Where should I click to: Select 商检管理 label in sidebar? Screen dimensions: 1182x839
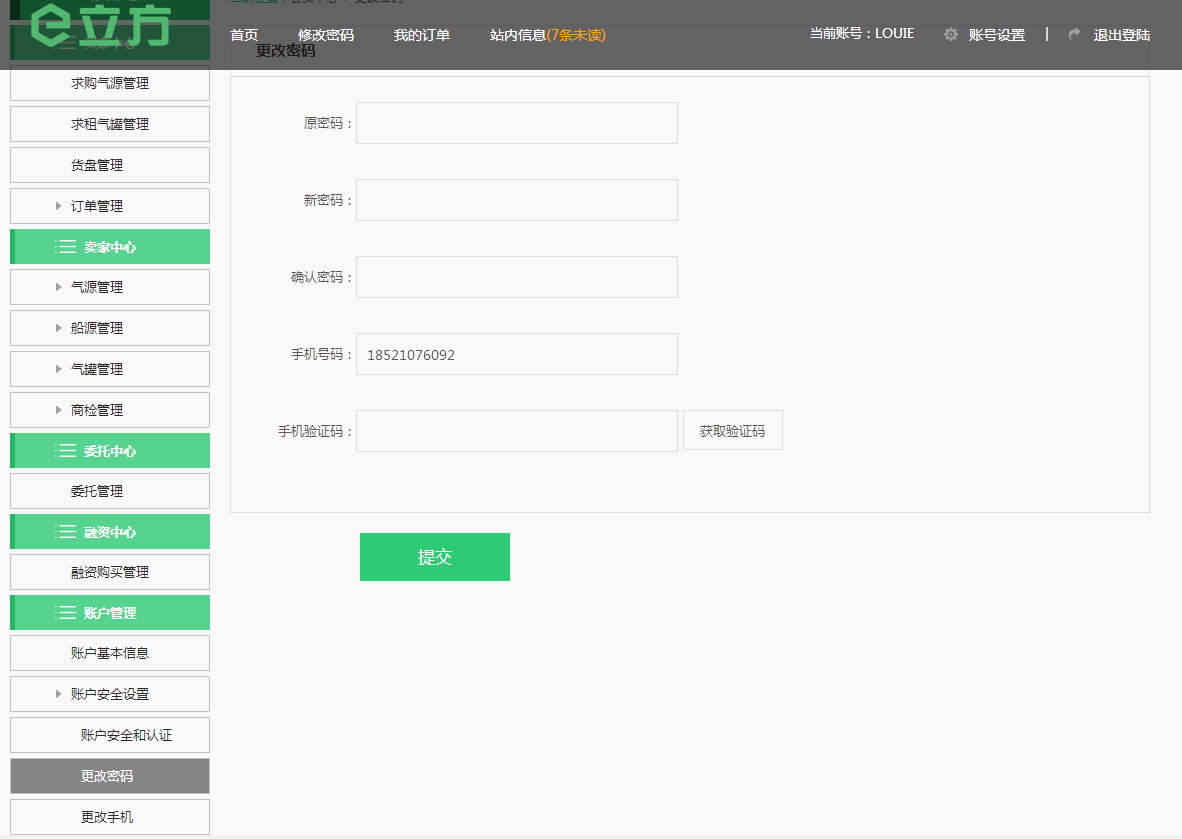[x=96, y=410]
